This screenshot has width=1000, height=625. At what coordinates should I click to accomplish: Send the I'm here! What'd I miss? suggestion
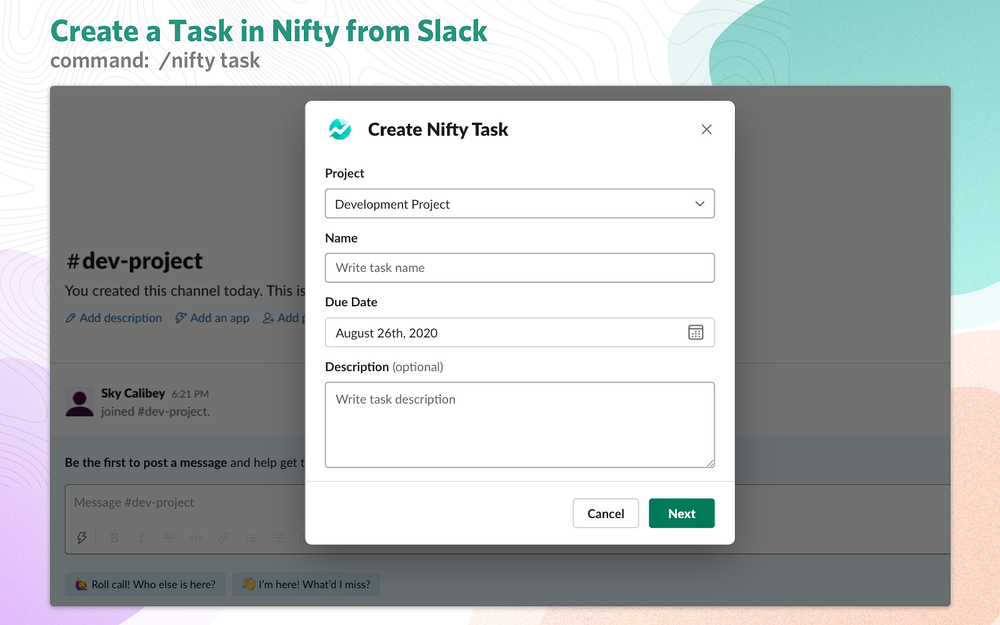(306, 584)
